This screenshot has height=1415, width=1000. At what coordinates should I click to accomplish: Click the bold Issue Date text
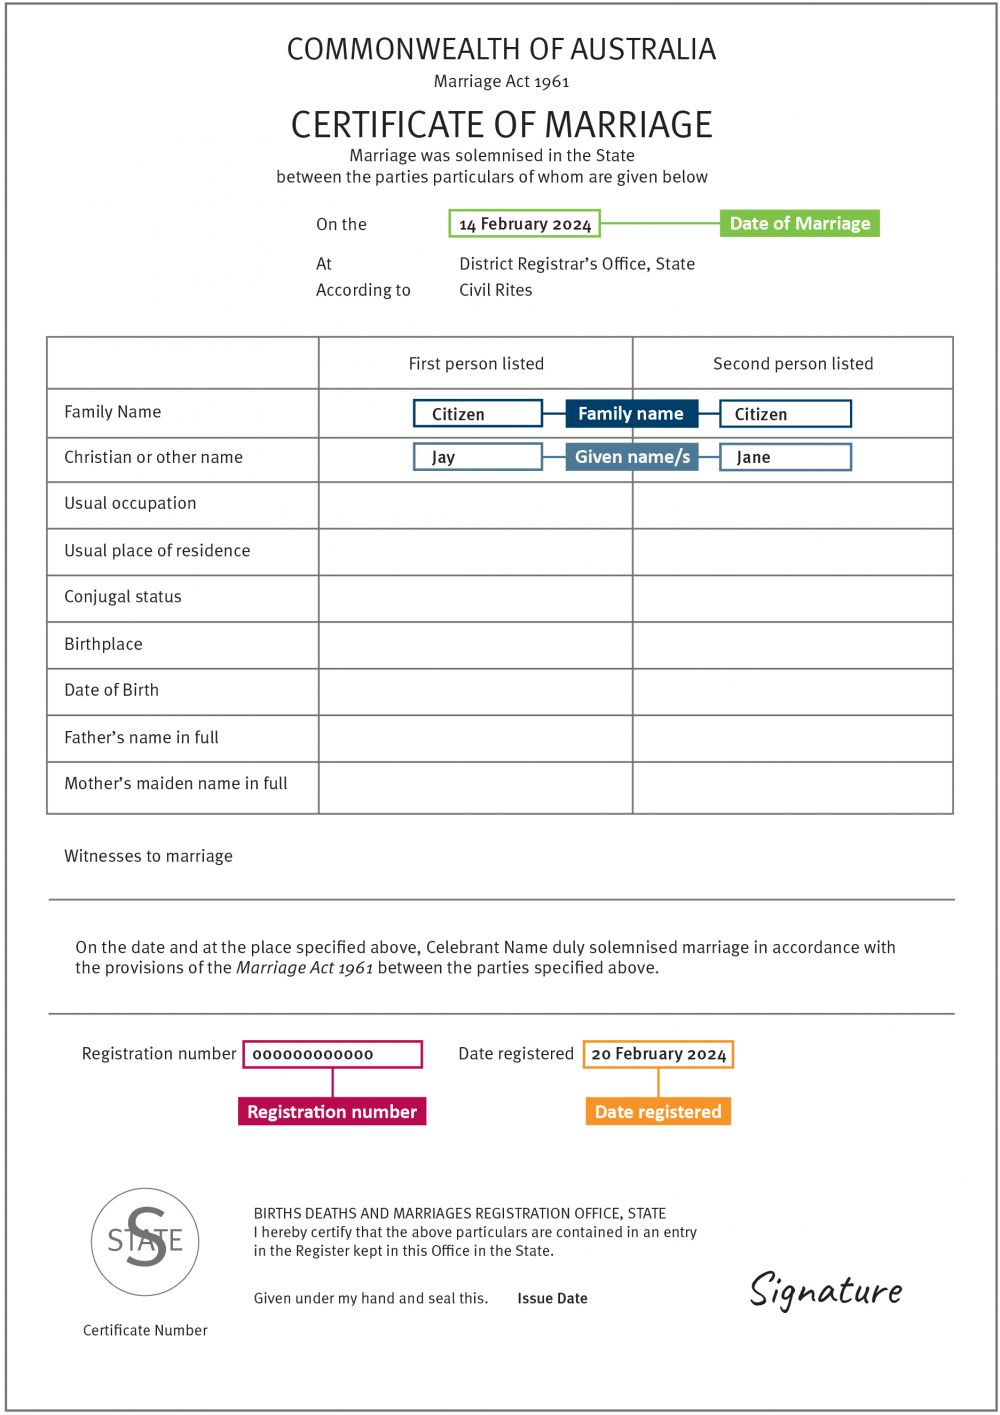552,1298
